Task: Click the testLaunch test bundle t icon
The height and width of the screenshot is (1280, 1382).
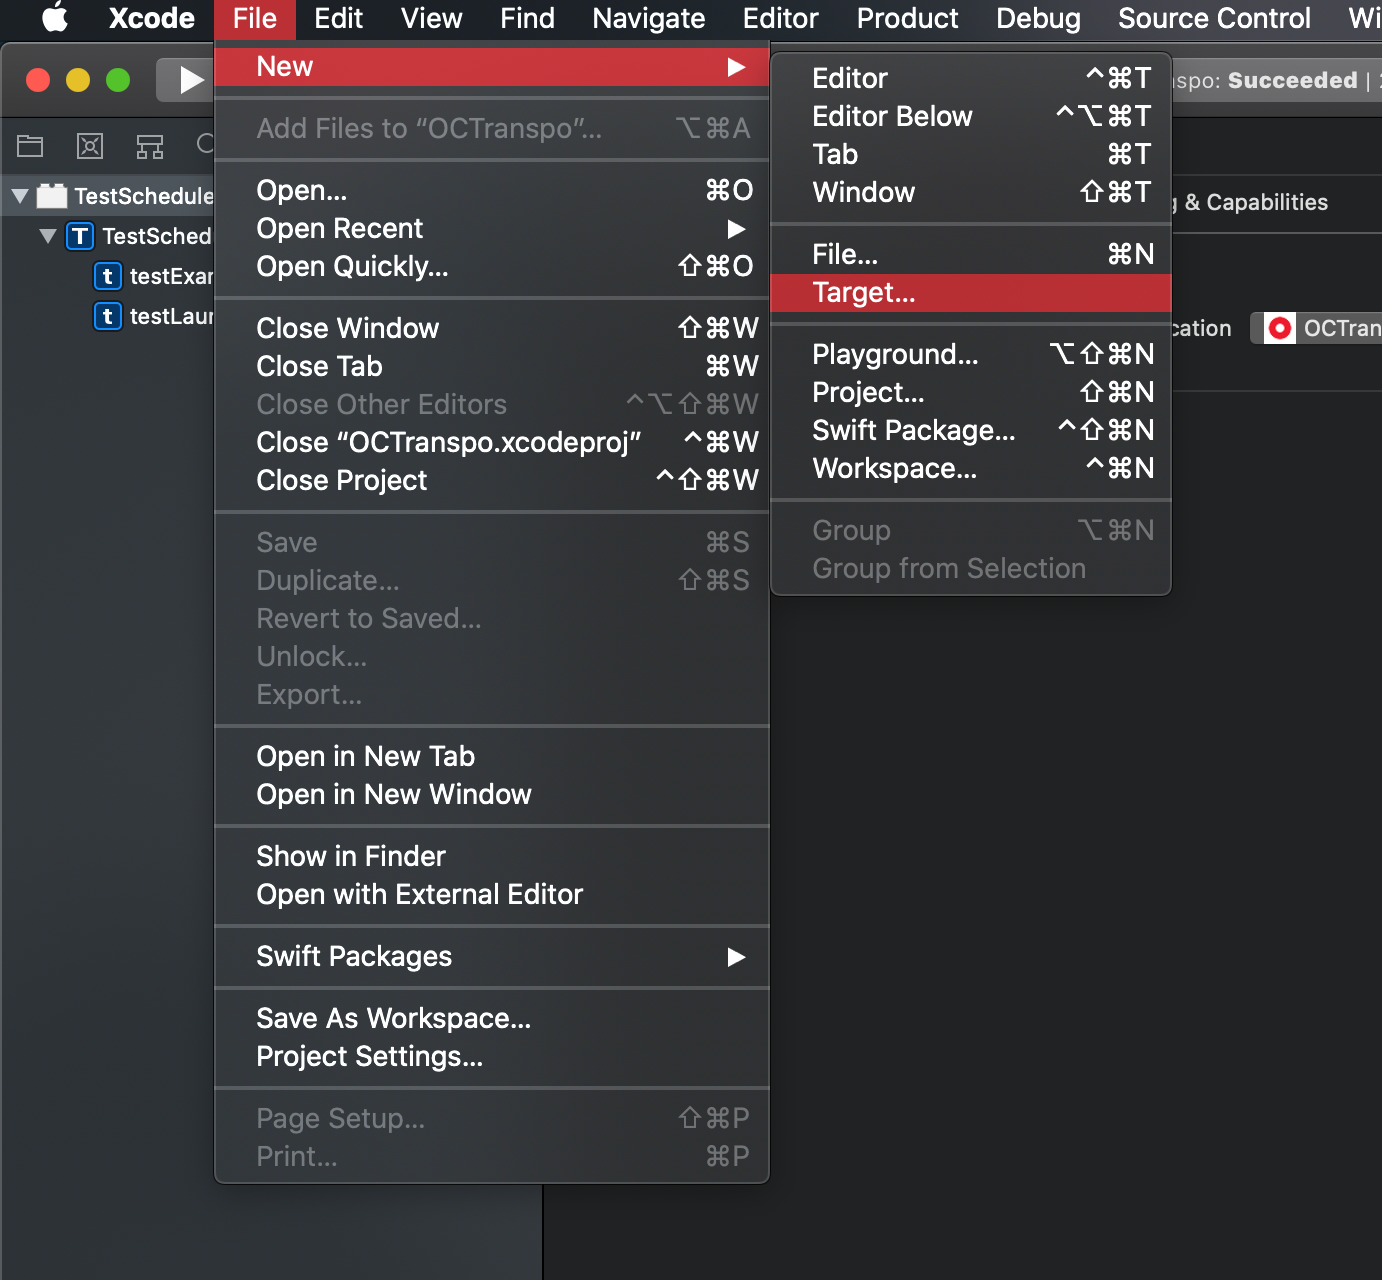Action: (107, 316)
